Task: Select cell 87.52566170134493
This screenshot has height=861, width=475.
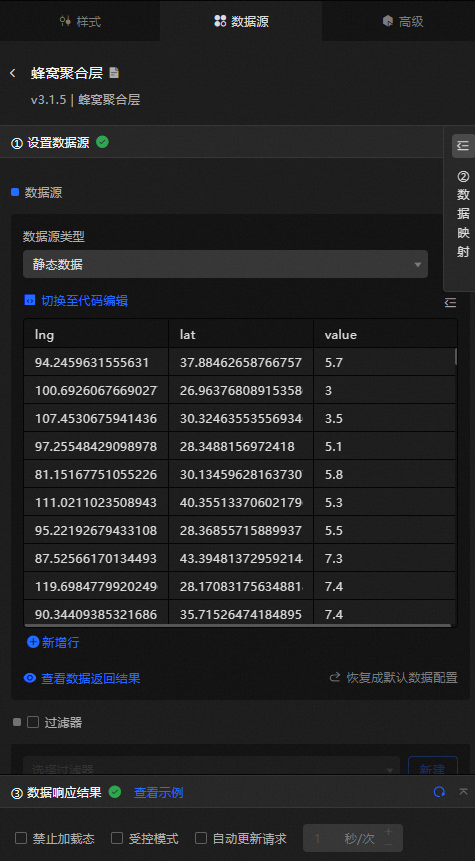Action: 96,558
